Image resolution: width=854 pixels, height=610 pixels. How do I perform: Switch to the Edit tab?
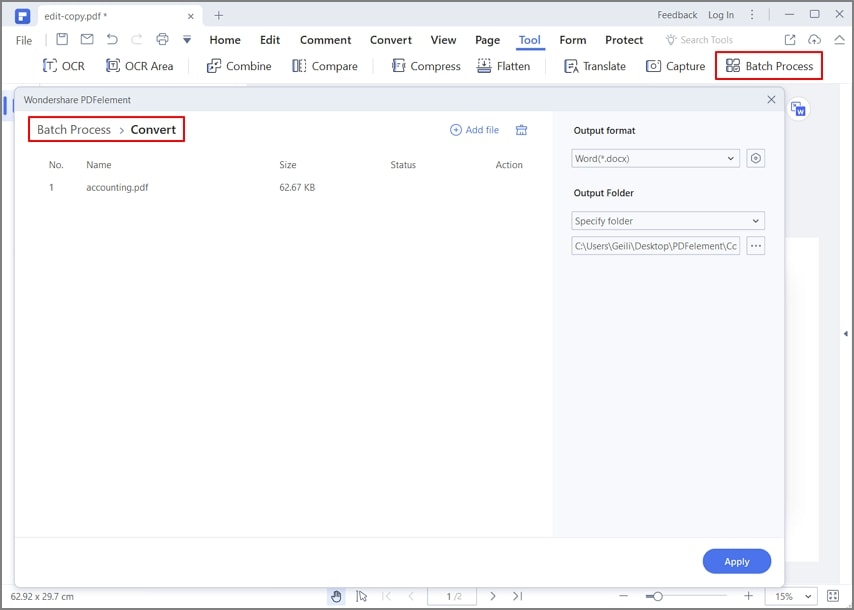click(x=270, y=40)
